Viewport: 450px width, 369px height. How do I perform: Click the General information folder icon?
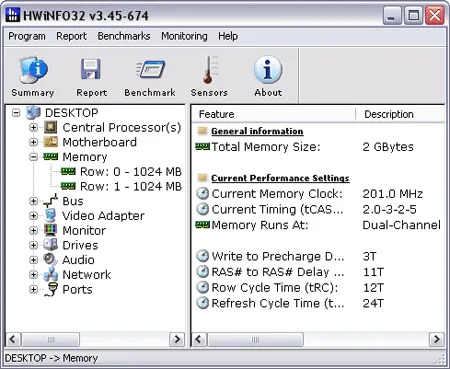[202, 131]
